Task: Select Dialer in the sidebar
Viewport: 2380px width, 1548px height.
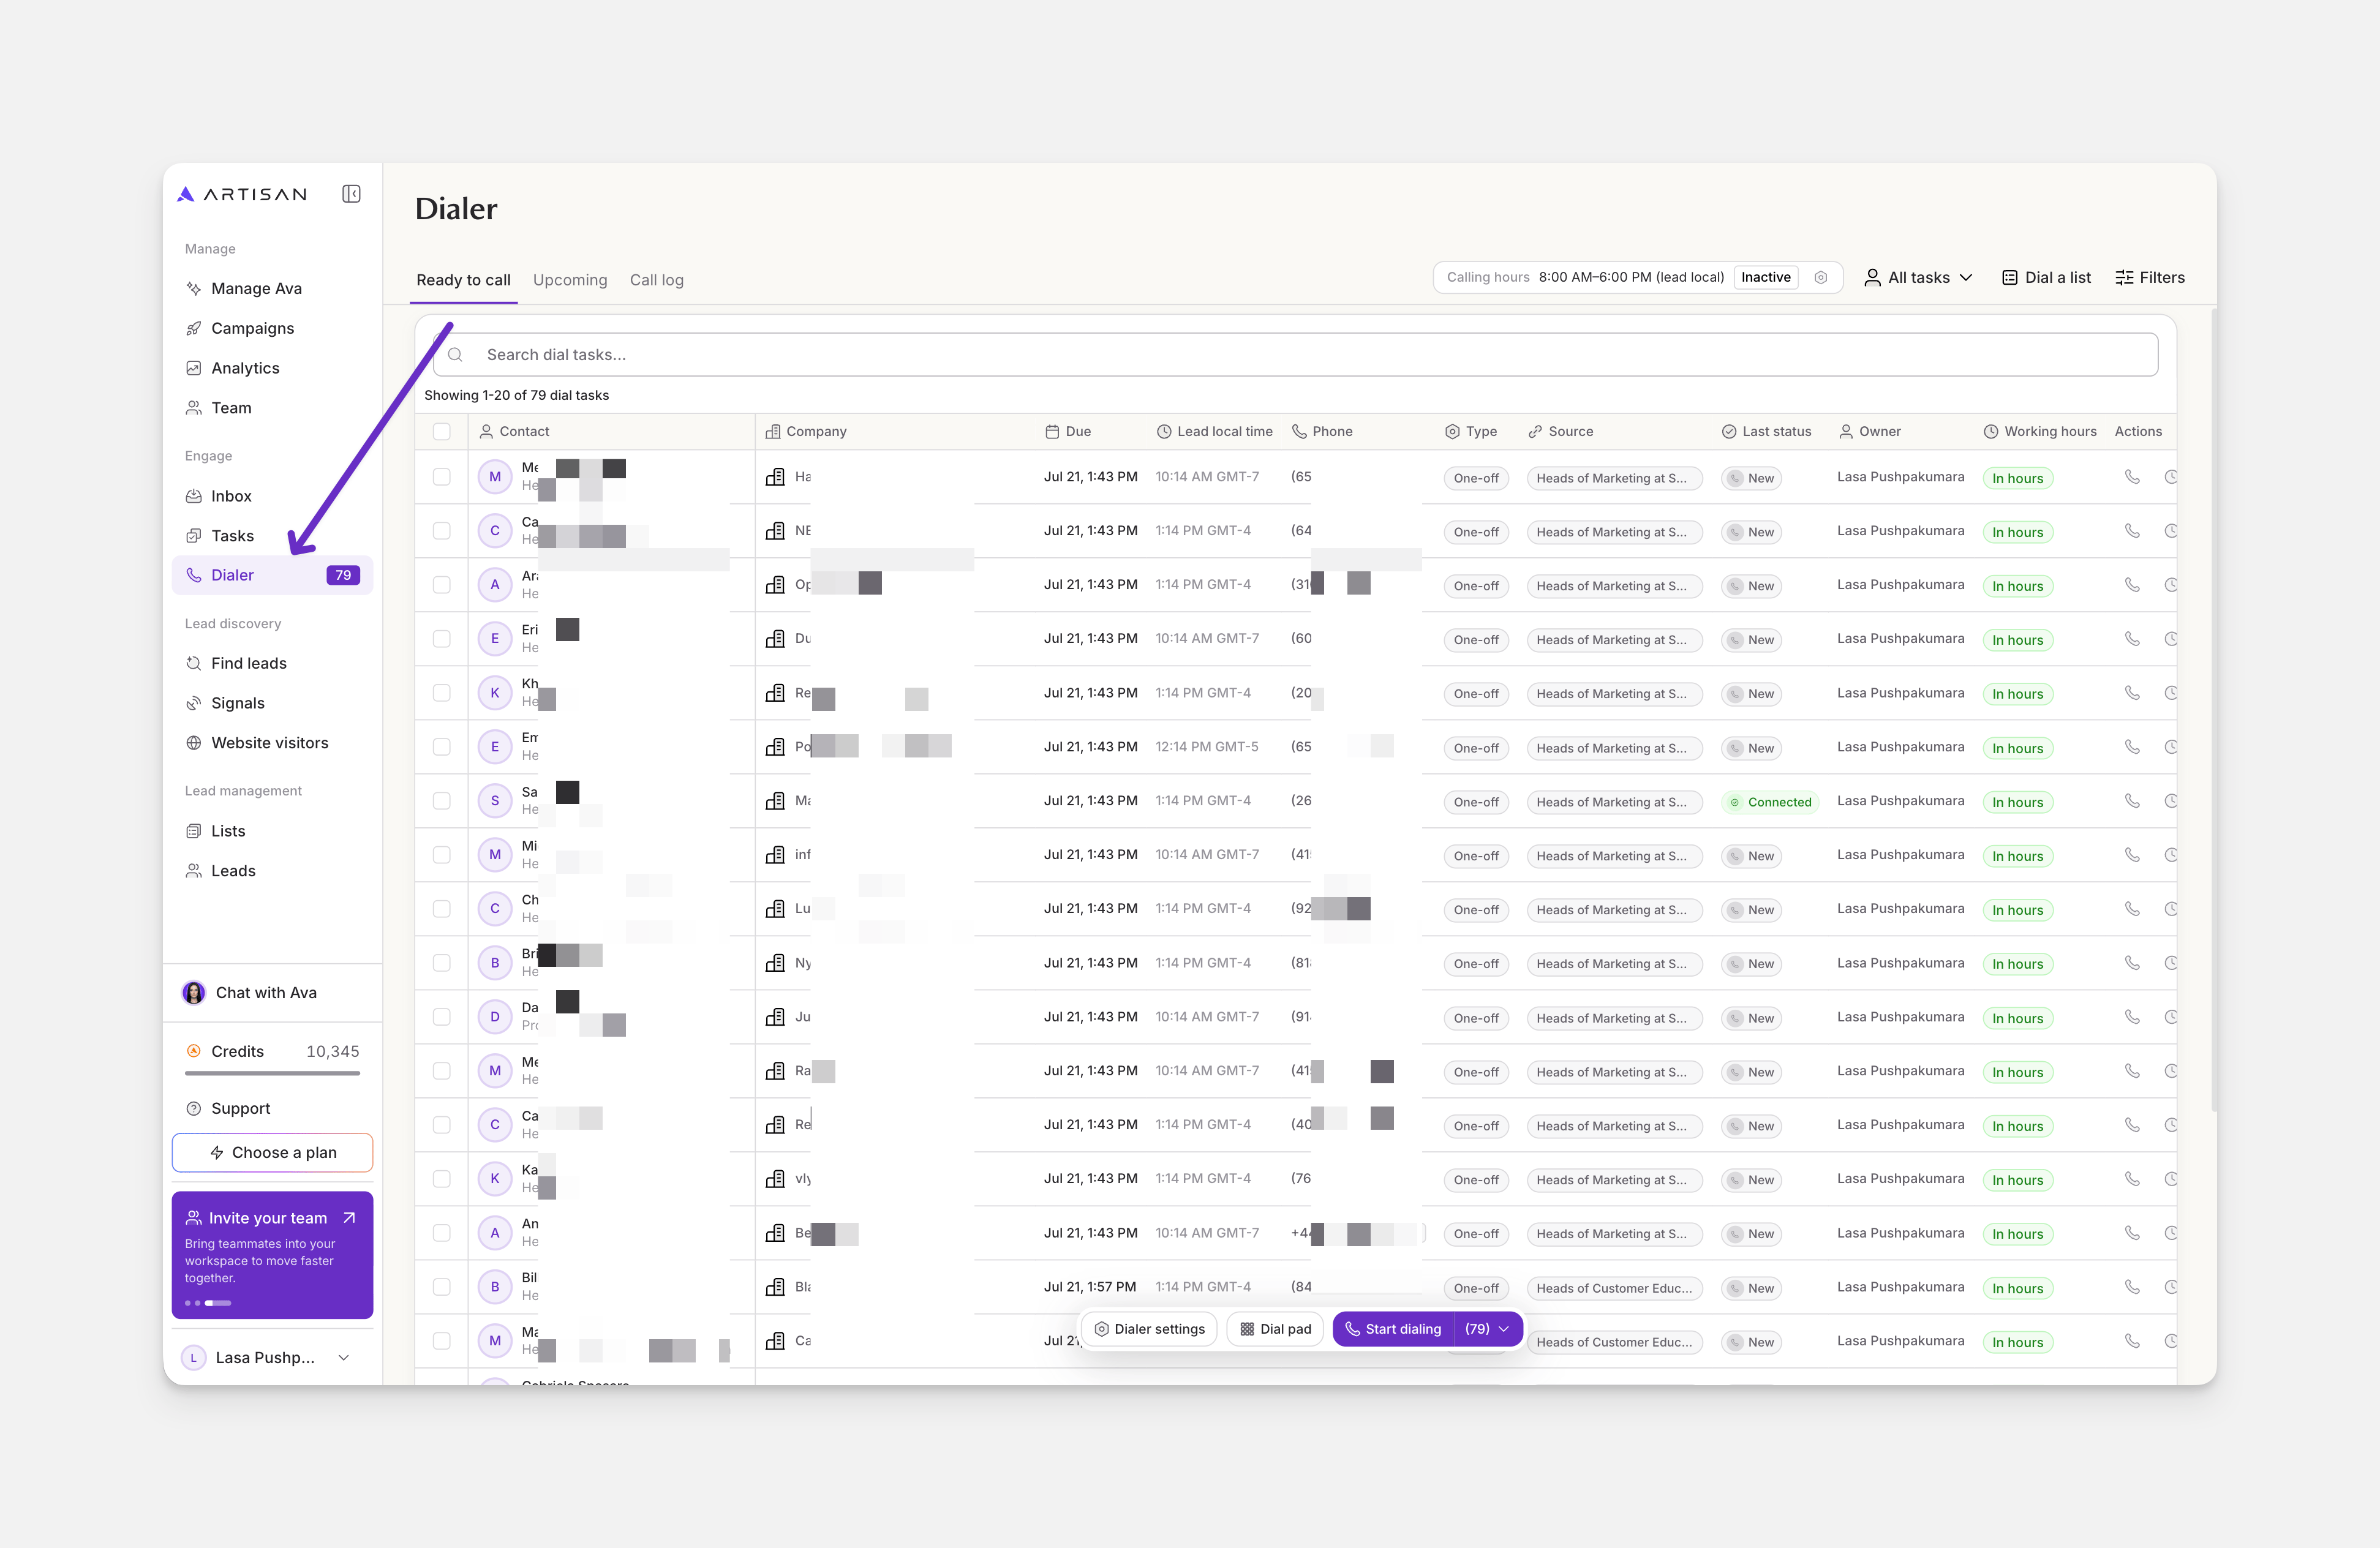Action: (x=272, y=575)
